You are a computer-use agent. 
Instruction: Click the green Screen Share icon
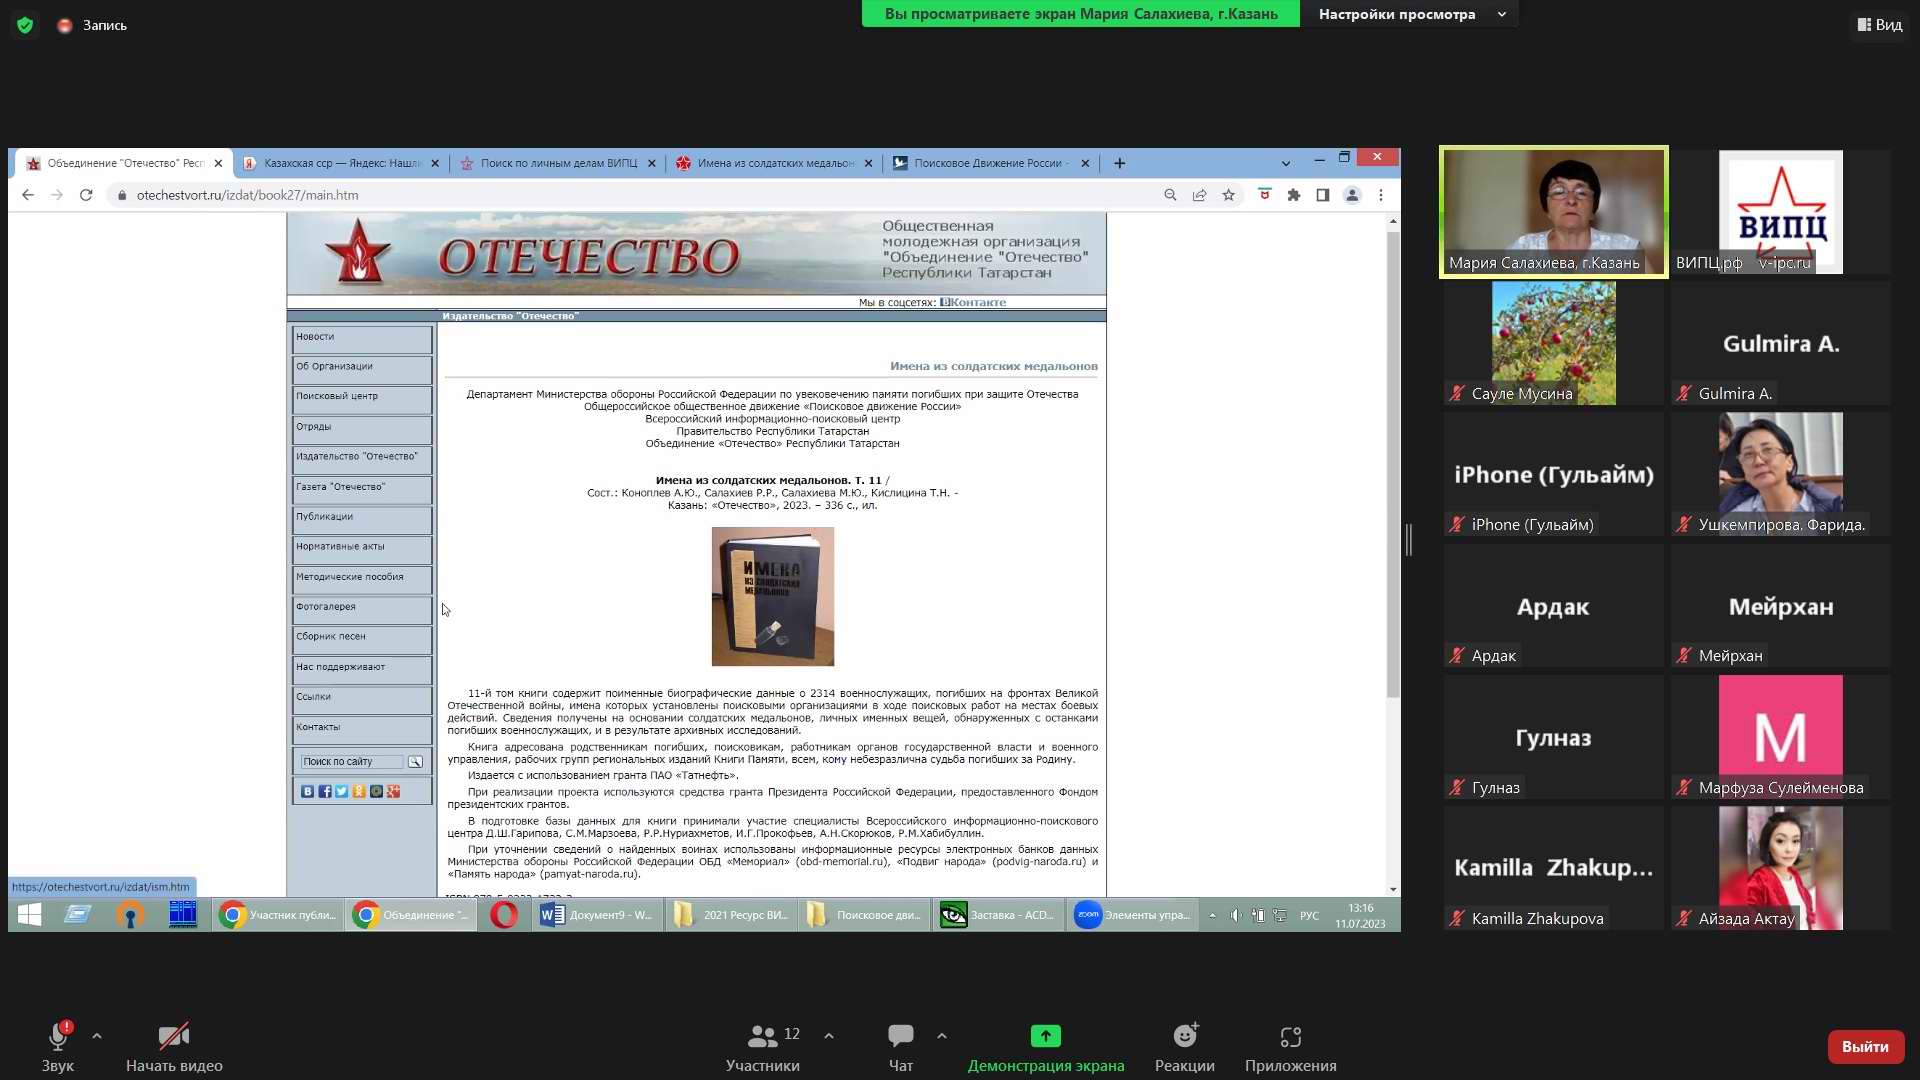(x=1045, y=1036)
